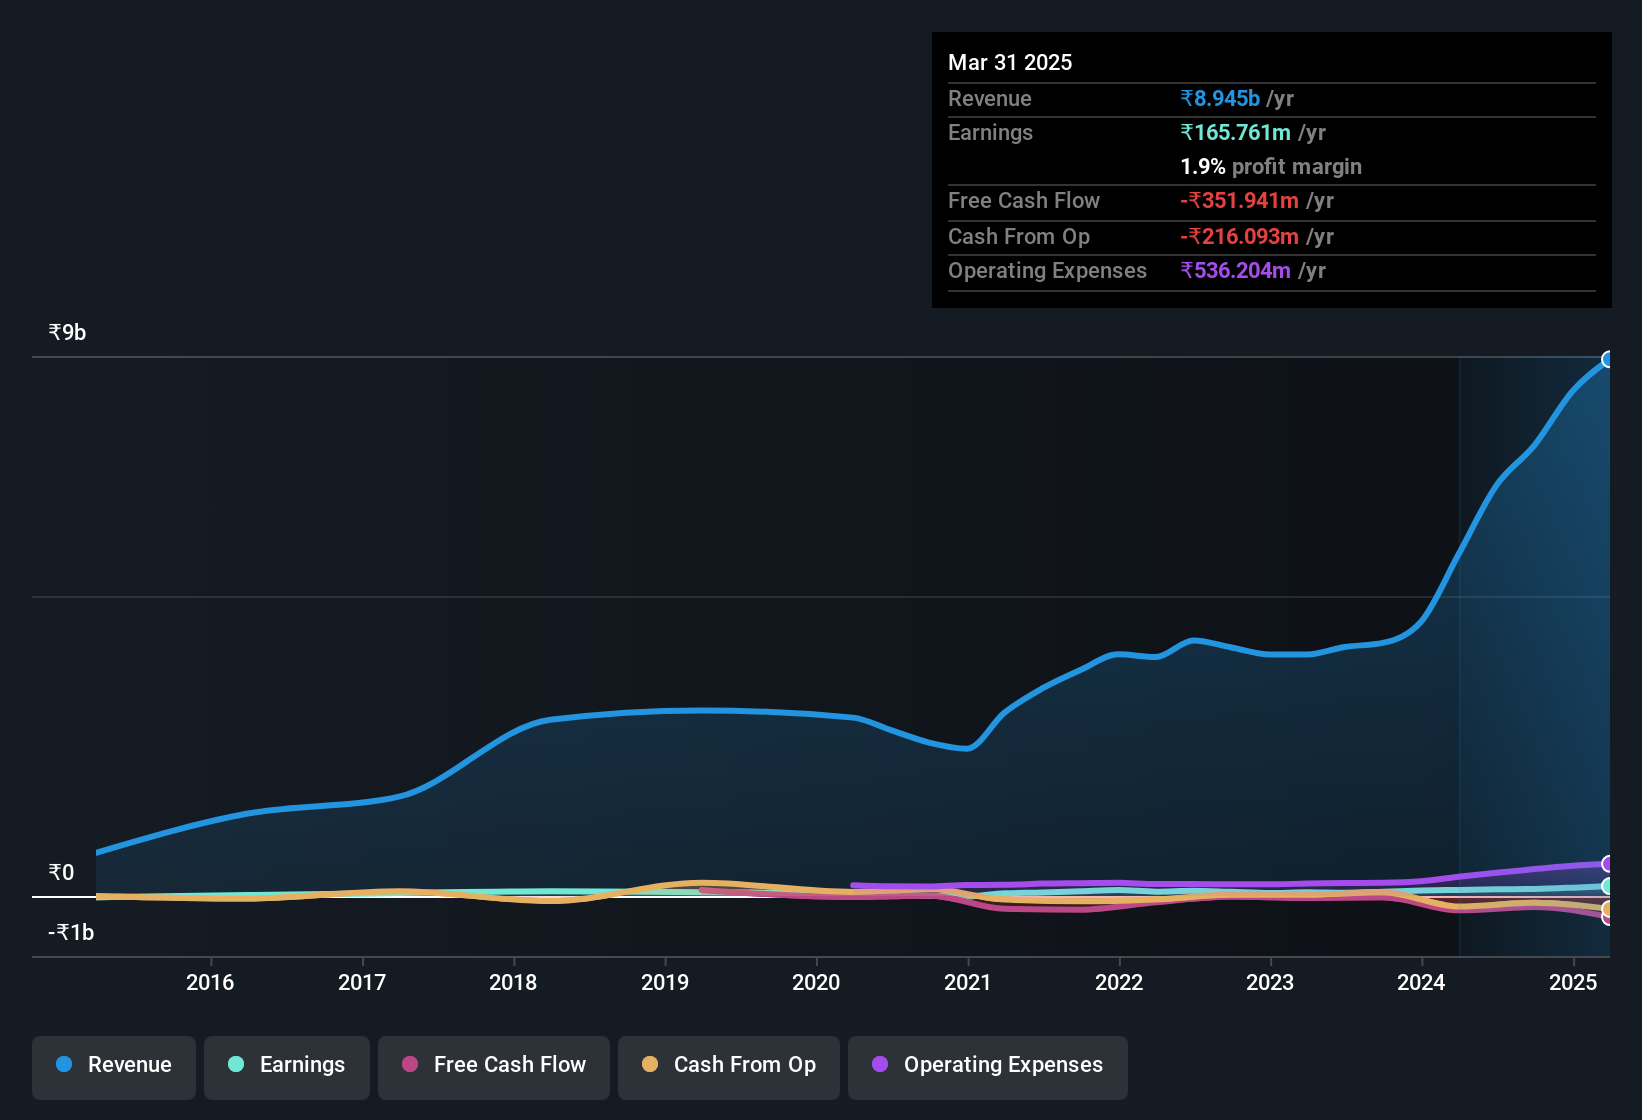1642x1120 pixels.
Task: Click the ₹9b y-axis label
Action: 67,332
